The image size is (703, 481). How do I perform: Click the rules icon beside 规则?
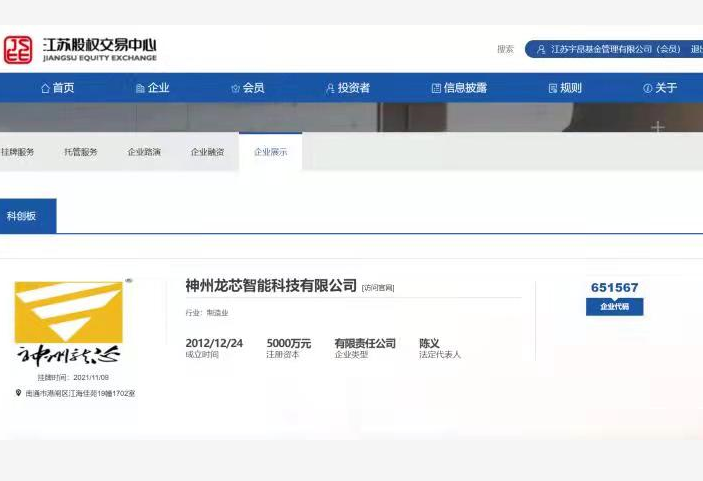tap(553, 88)
